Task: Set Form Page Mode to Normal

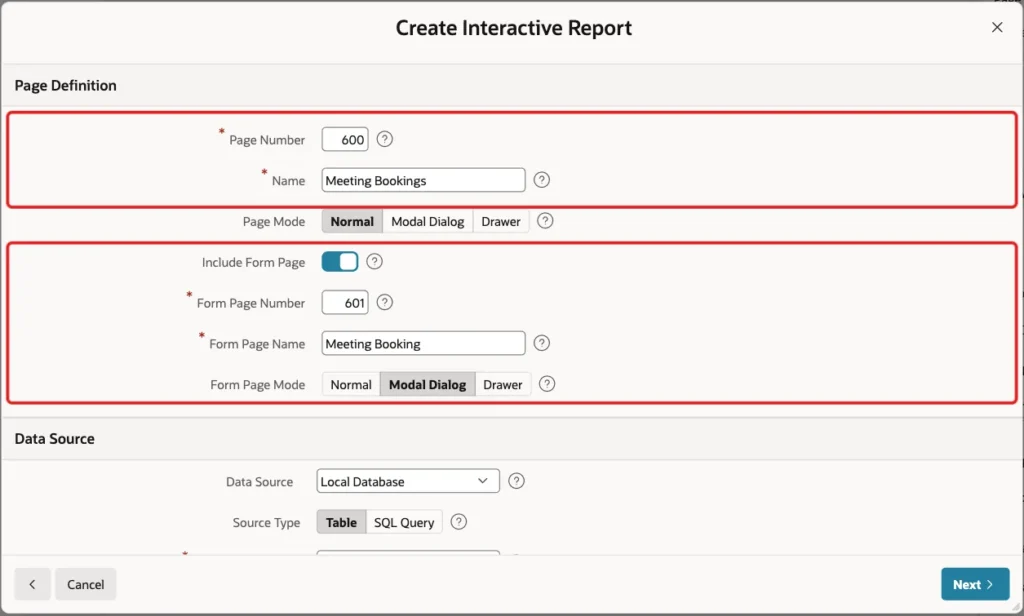Action: click(x=351, y=385)
